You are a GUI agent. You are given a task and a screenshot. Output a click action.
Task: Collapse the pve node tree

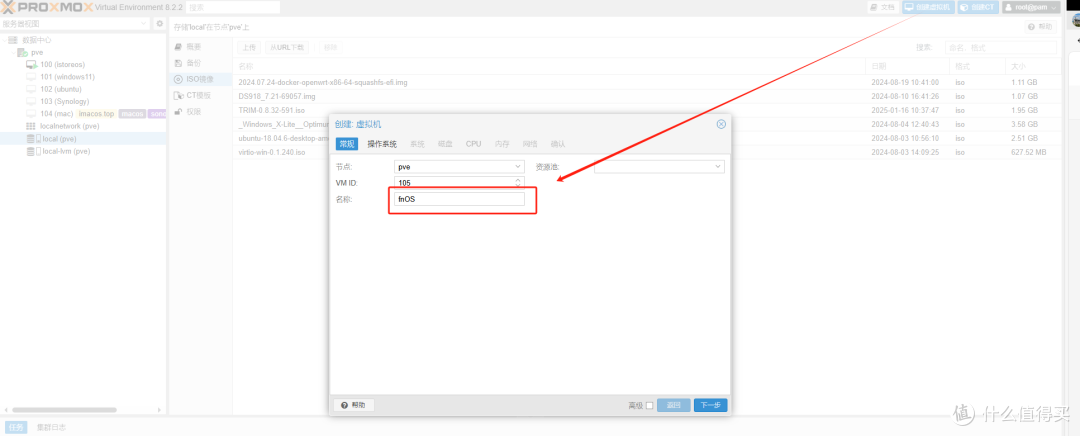pos(12,52)
